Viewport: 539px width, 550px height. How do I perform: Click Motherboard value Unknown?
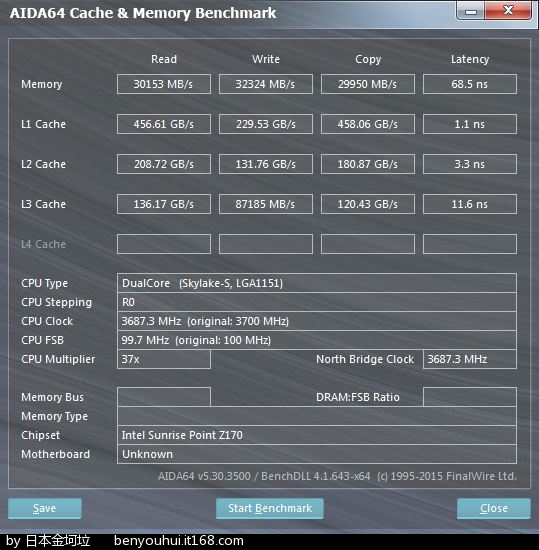click(x=317, y=454)
